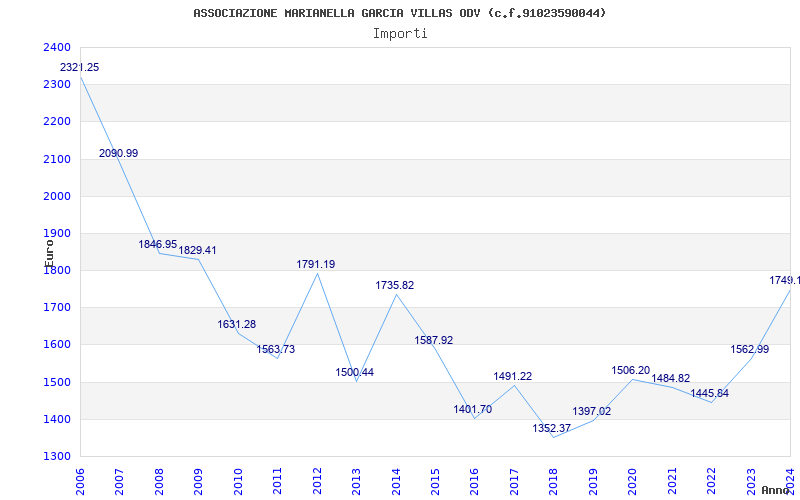Viewport: 800px width, 500px height.
Task: Click the 1700 y-axis tick label
Action: point(57,308)
